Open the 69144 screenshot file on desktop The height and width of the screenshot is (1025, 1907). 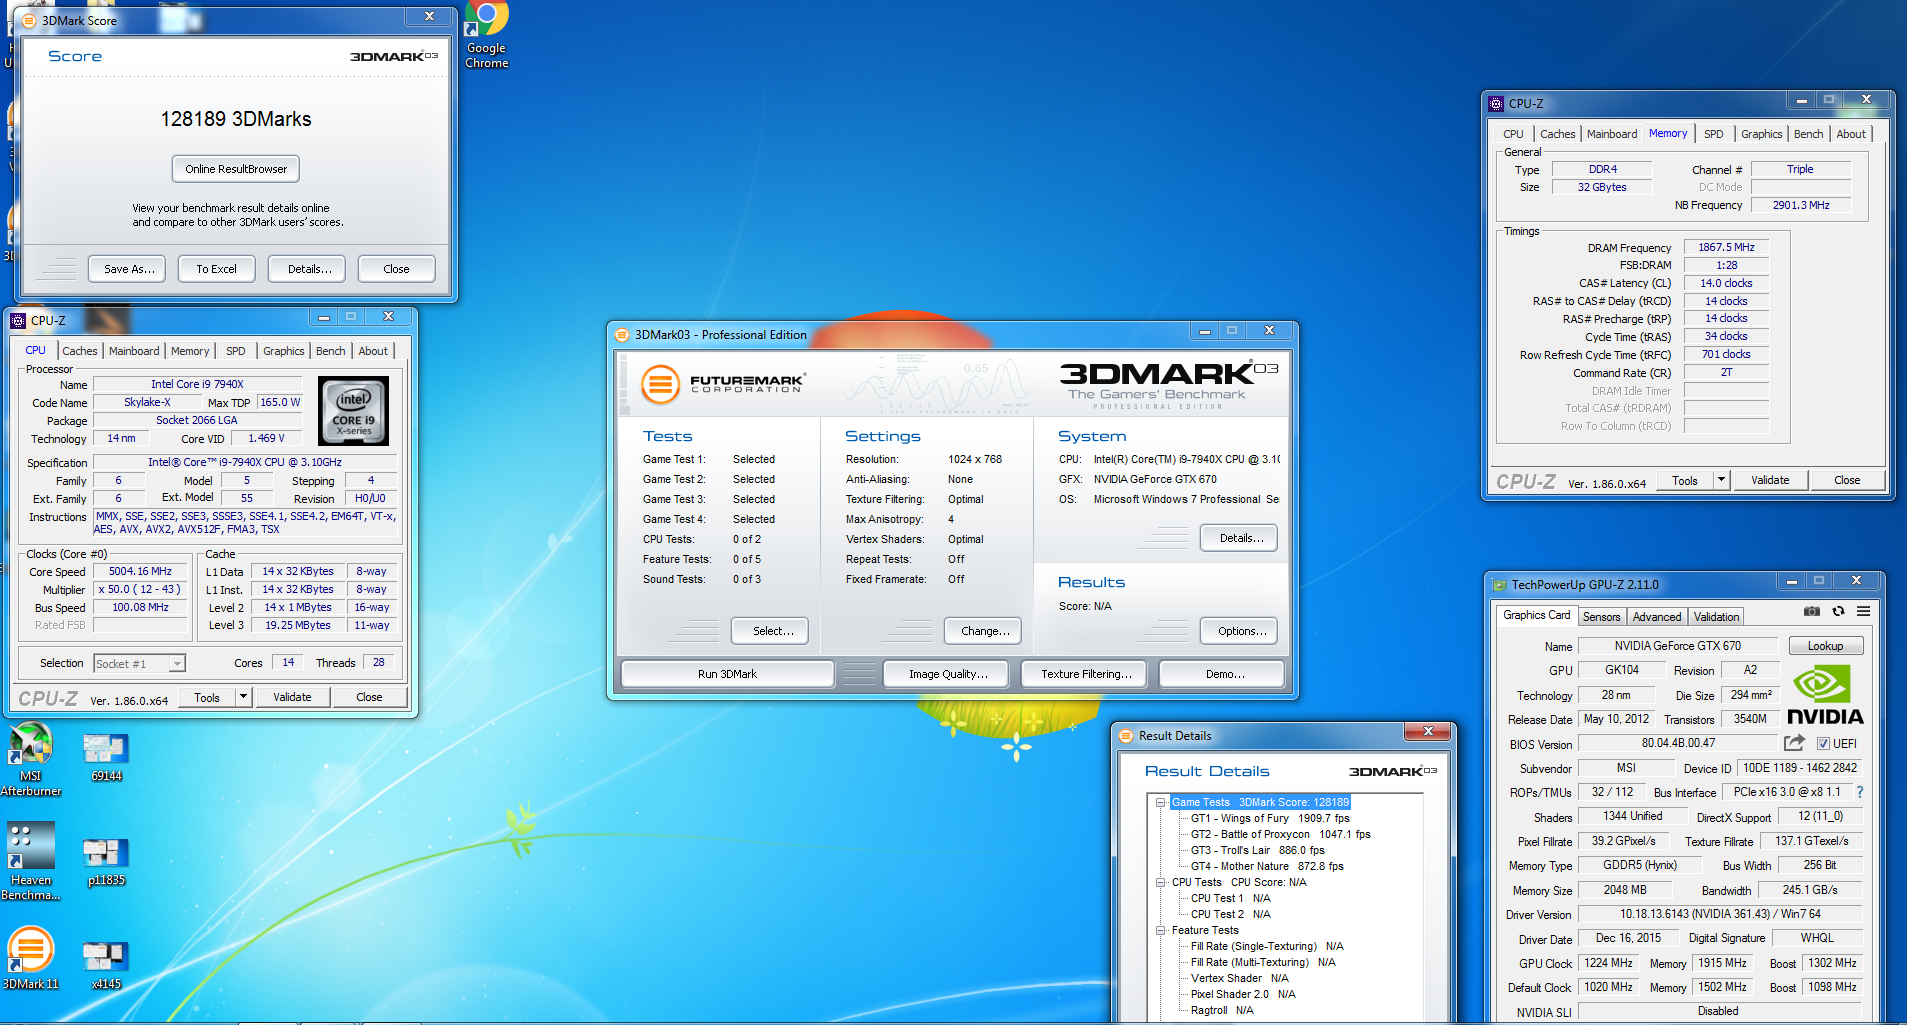click(106, 758)
